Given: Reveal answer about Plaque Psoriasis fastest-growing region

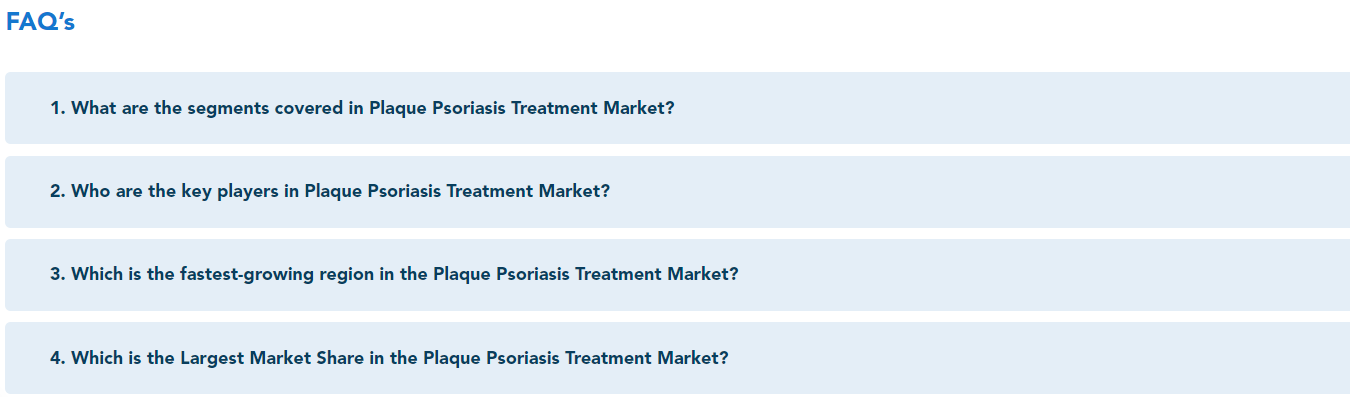Looking at the screenshot, I should [677, 274].
